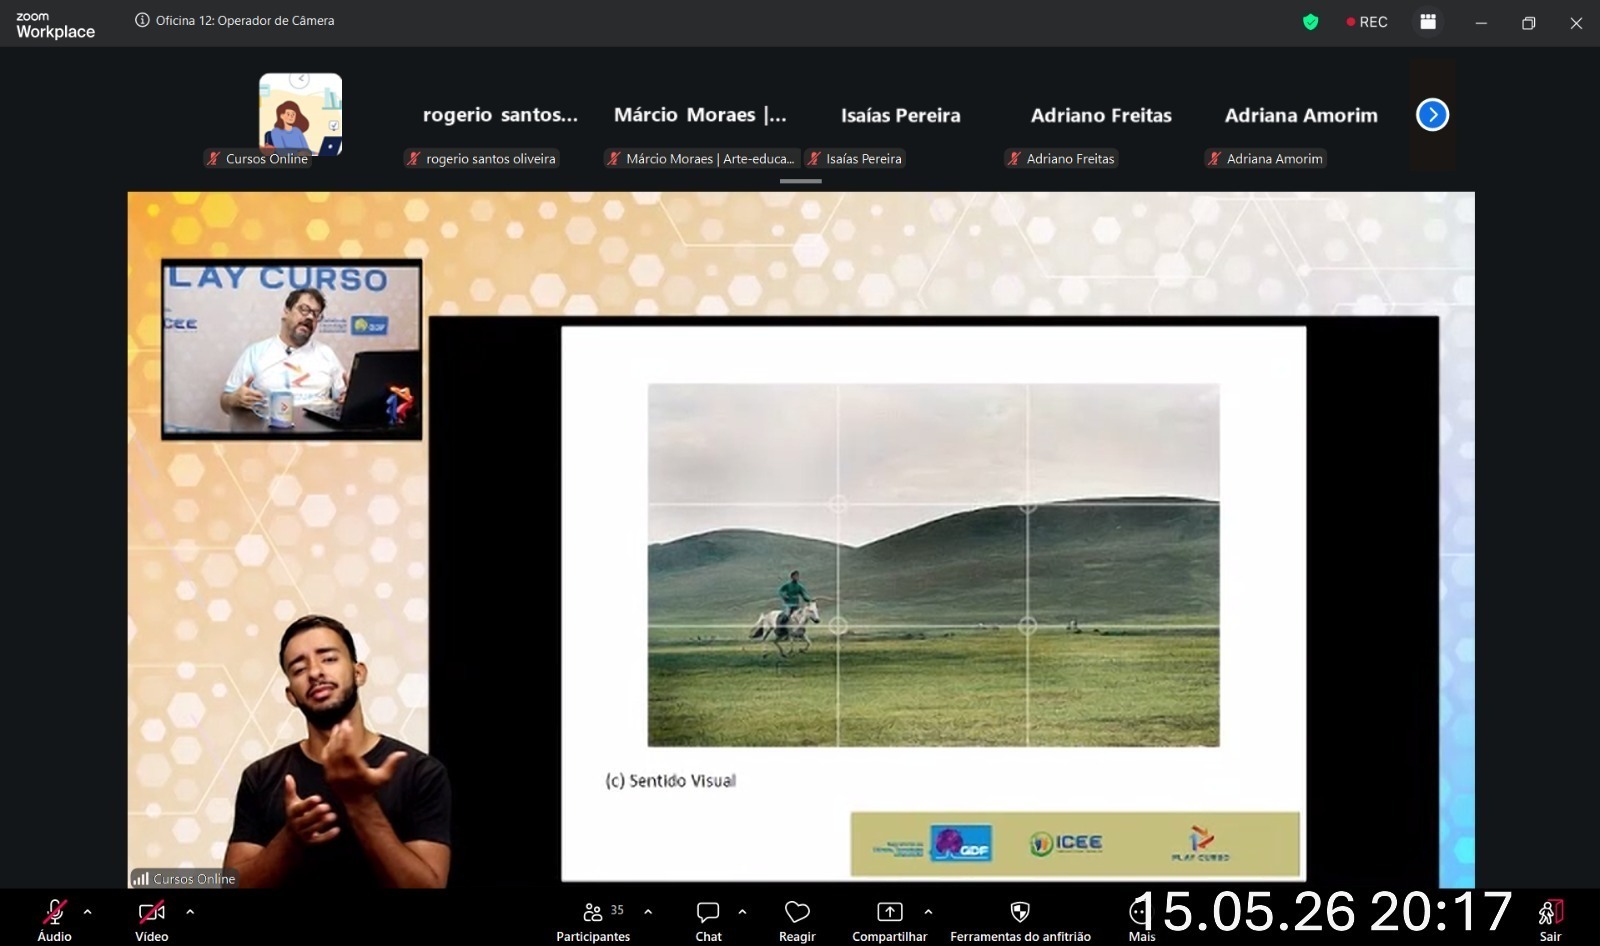Start camera with the Vídeo button
The width and height of the screenshot is (1600, 946).
pyautogui.click(x=152, y=920)
